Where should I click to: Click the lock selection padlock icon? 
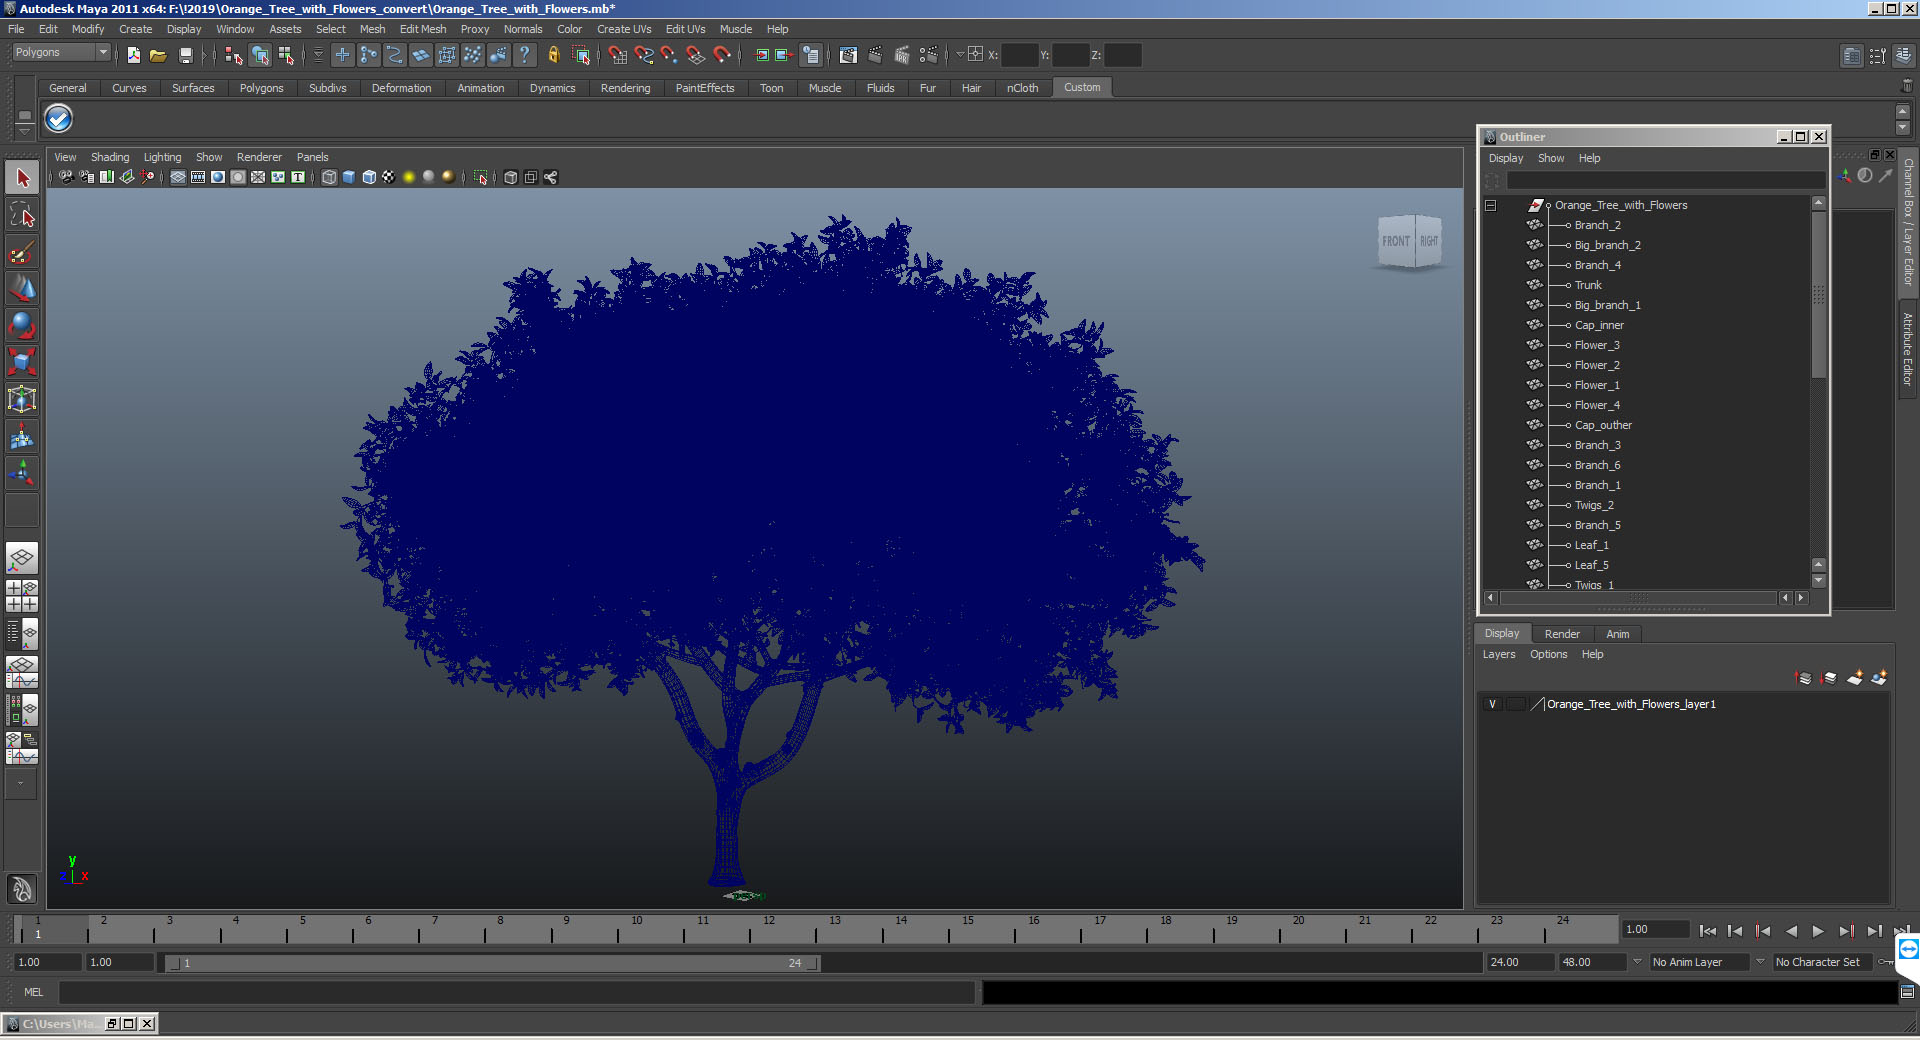tap(553, 55)
